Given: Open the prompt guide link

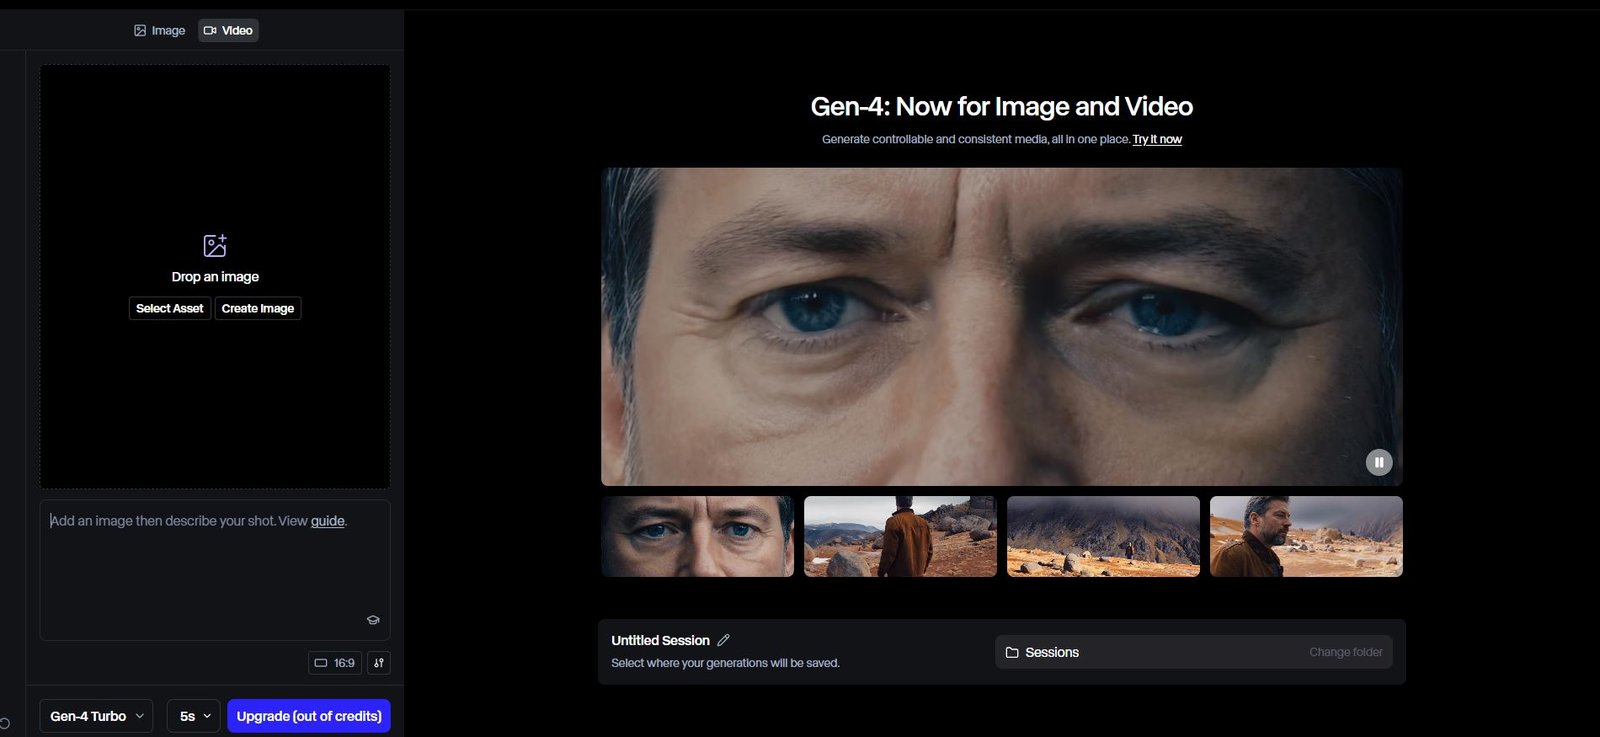Looking at the screenshot, I should coord(328,521).
